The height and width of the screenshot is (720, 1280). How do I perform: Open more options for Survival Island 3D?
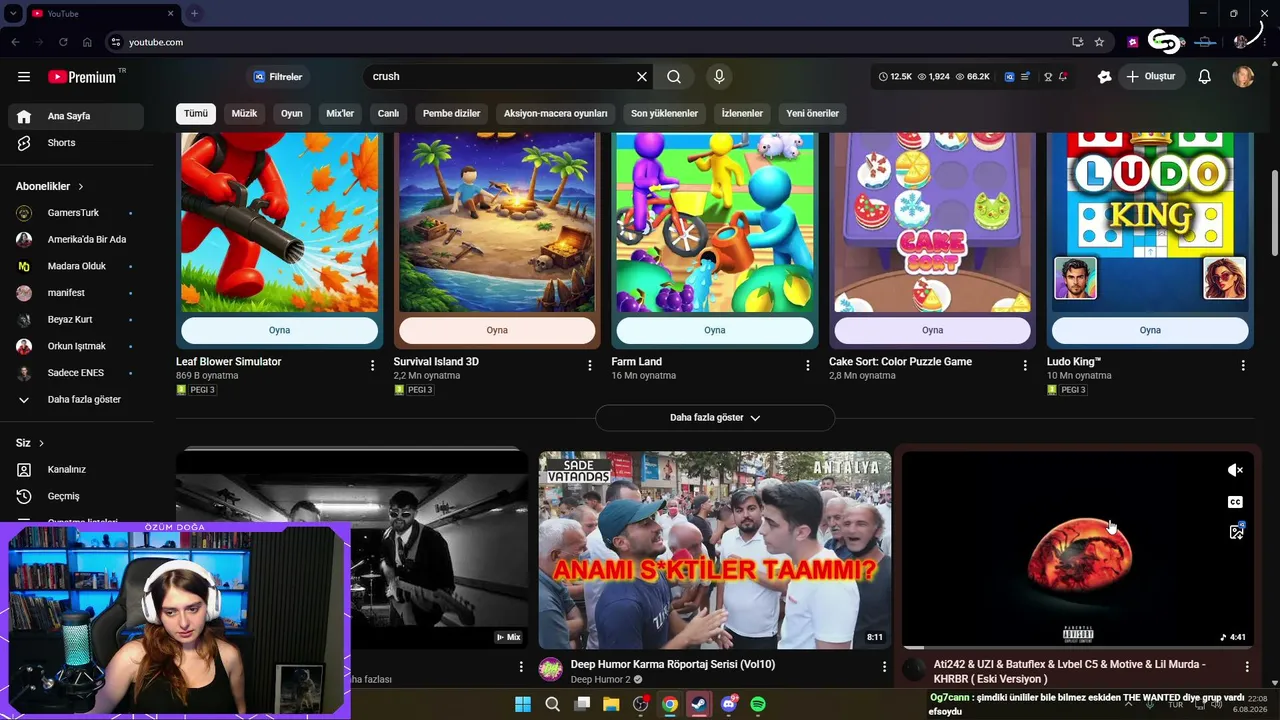pos(590,366)
